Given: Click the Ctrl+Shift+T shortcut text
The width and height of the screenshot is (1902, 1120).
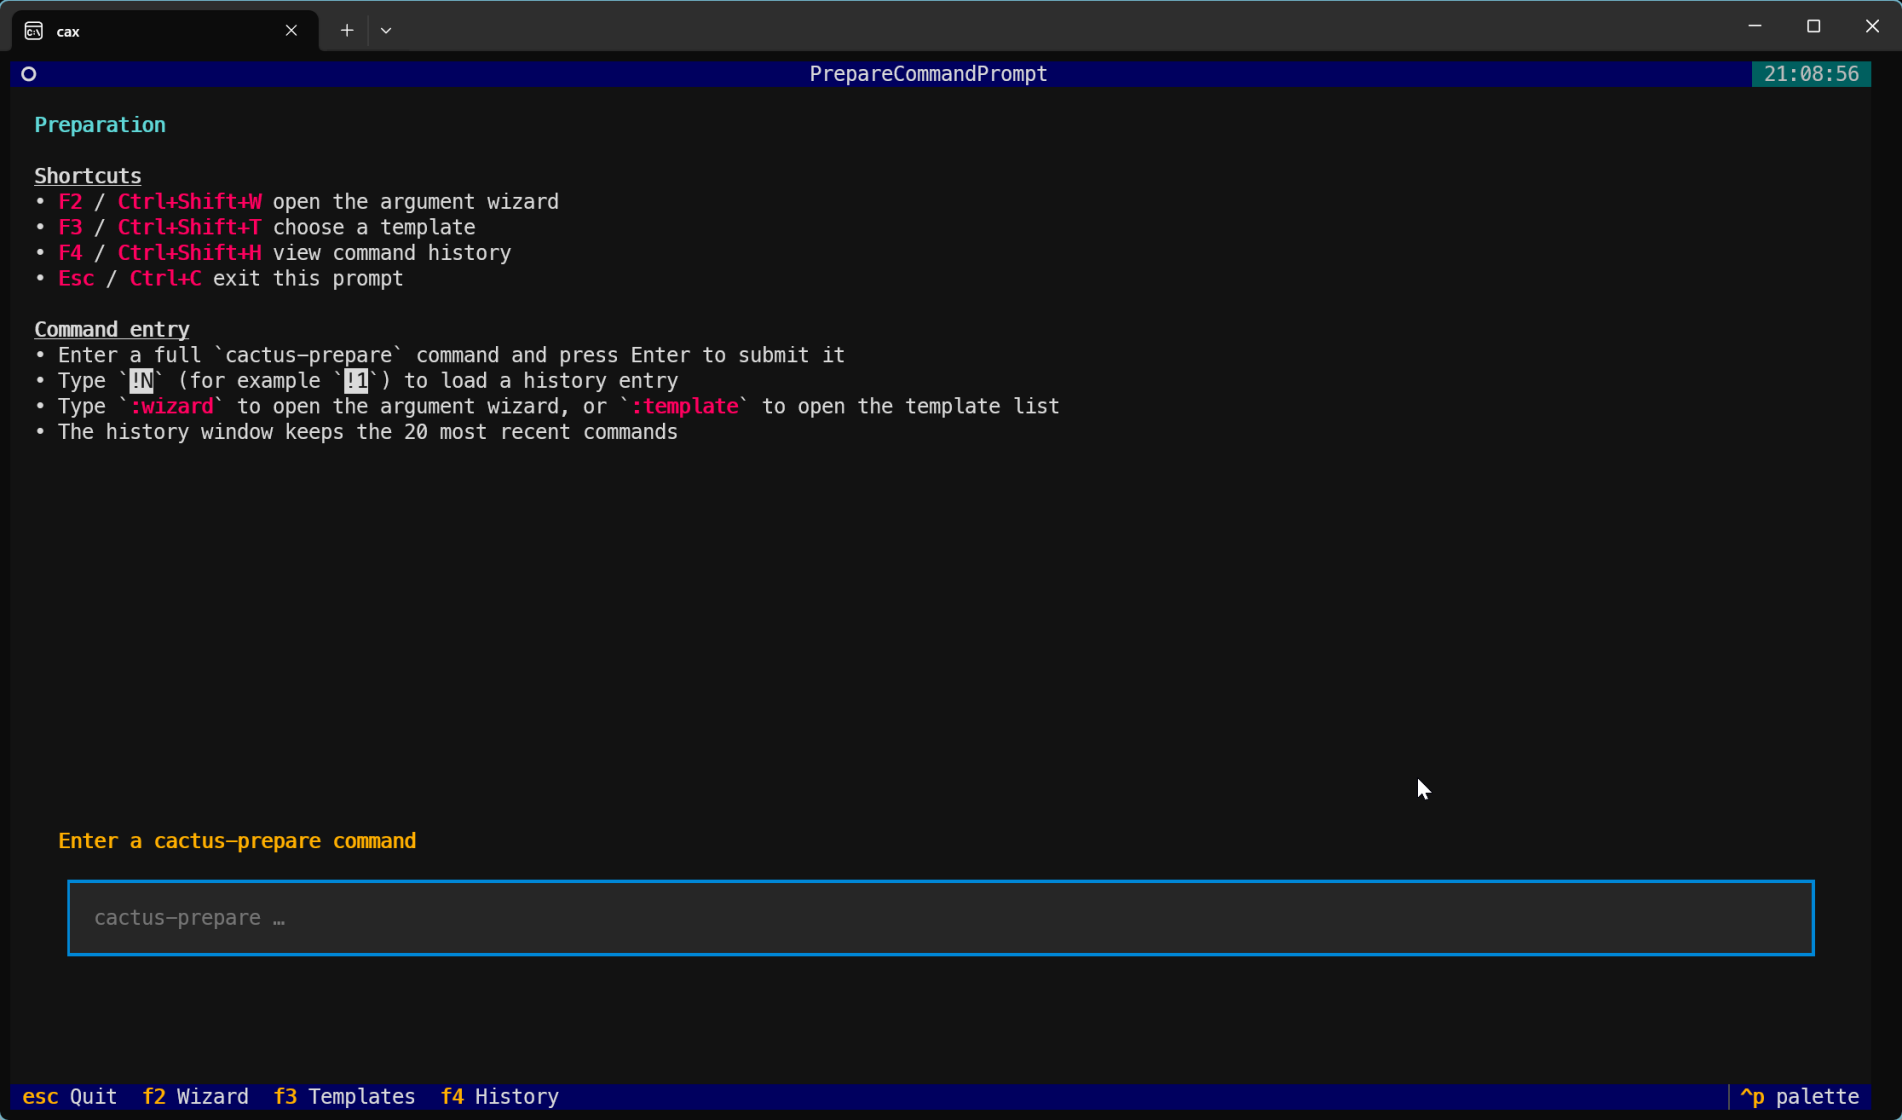Looking at the screenshot, I should coord(189,228).
